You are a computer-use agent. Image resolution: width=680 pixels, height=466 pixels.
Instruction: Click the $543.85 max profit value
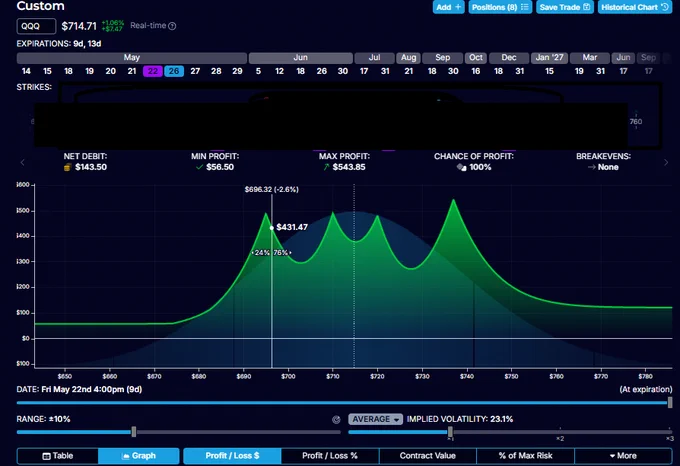pos(349,167)
